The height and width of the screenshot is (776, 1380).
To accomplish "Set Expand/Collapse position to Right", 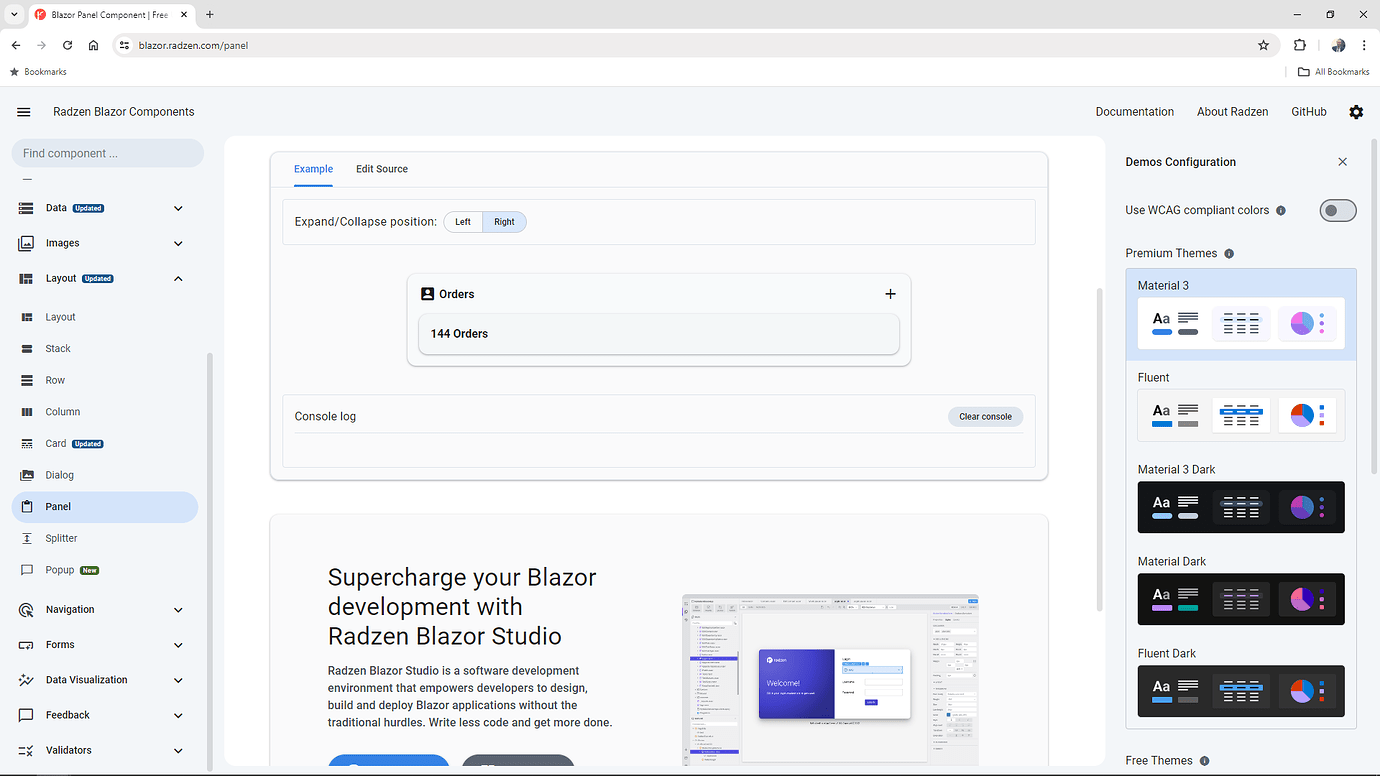I will 504,221.
